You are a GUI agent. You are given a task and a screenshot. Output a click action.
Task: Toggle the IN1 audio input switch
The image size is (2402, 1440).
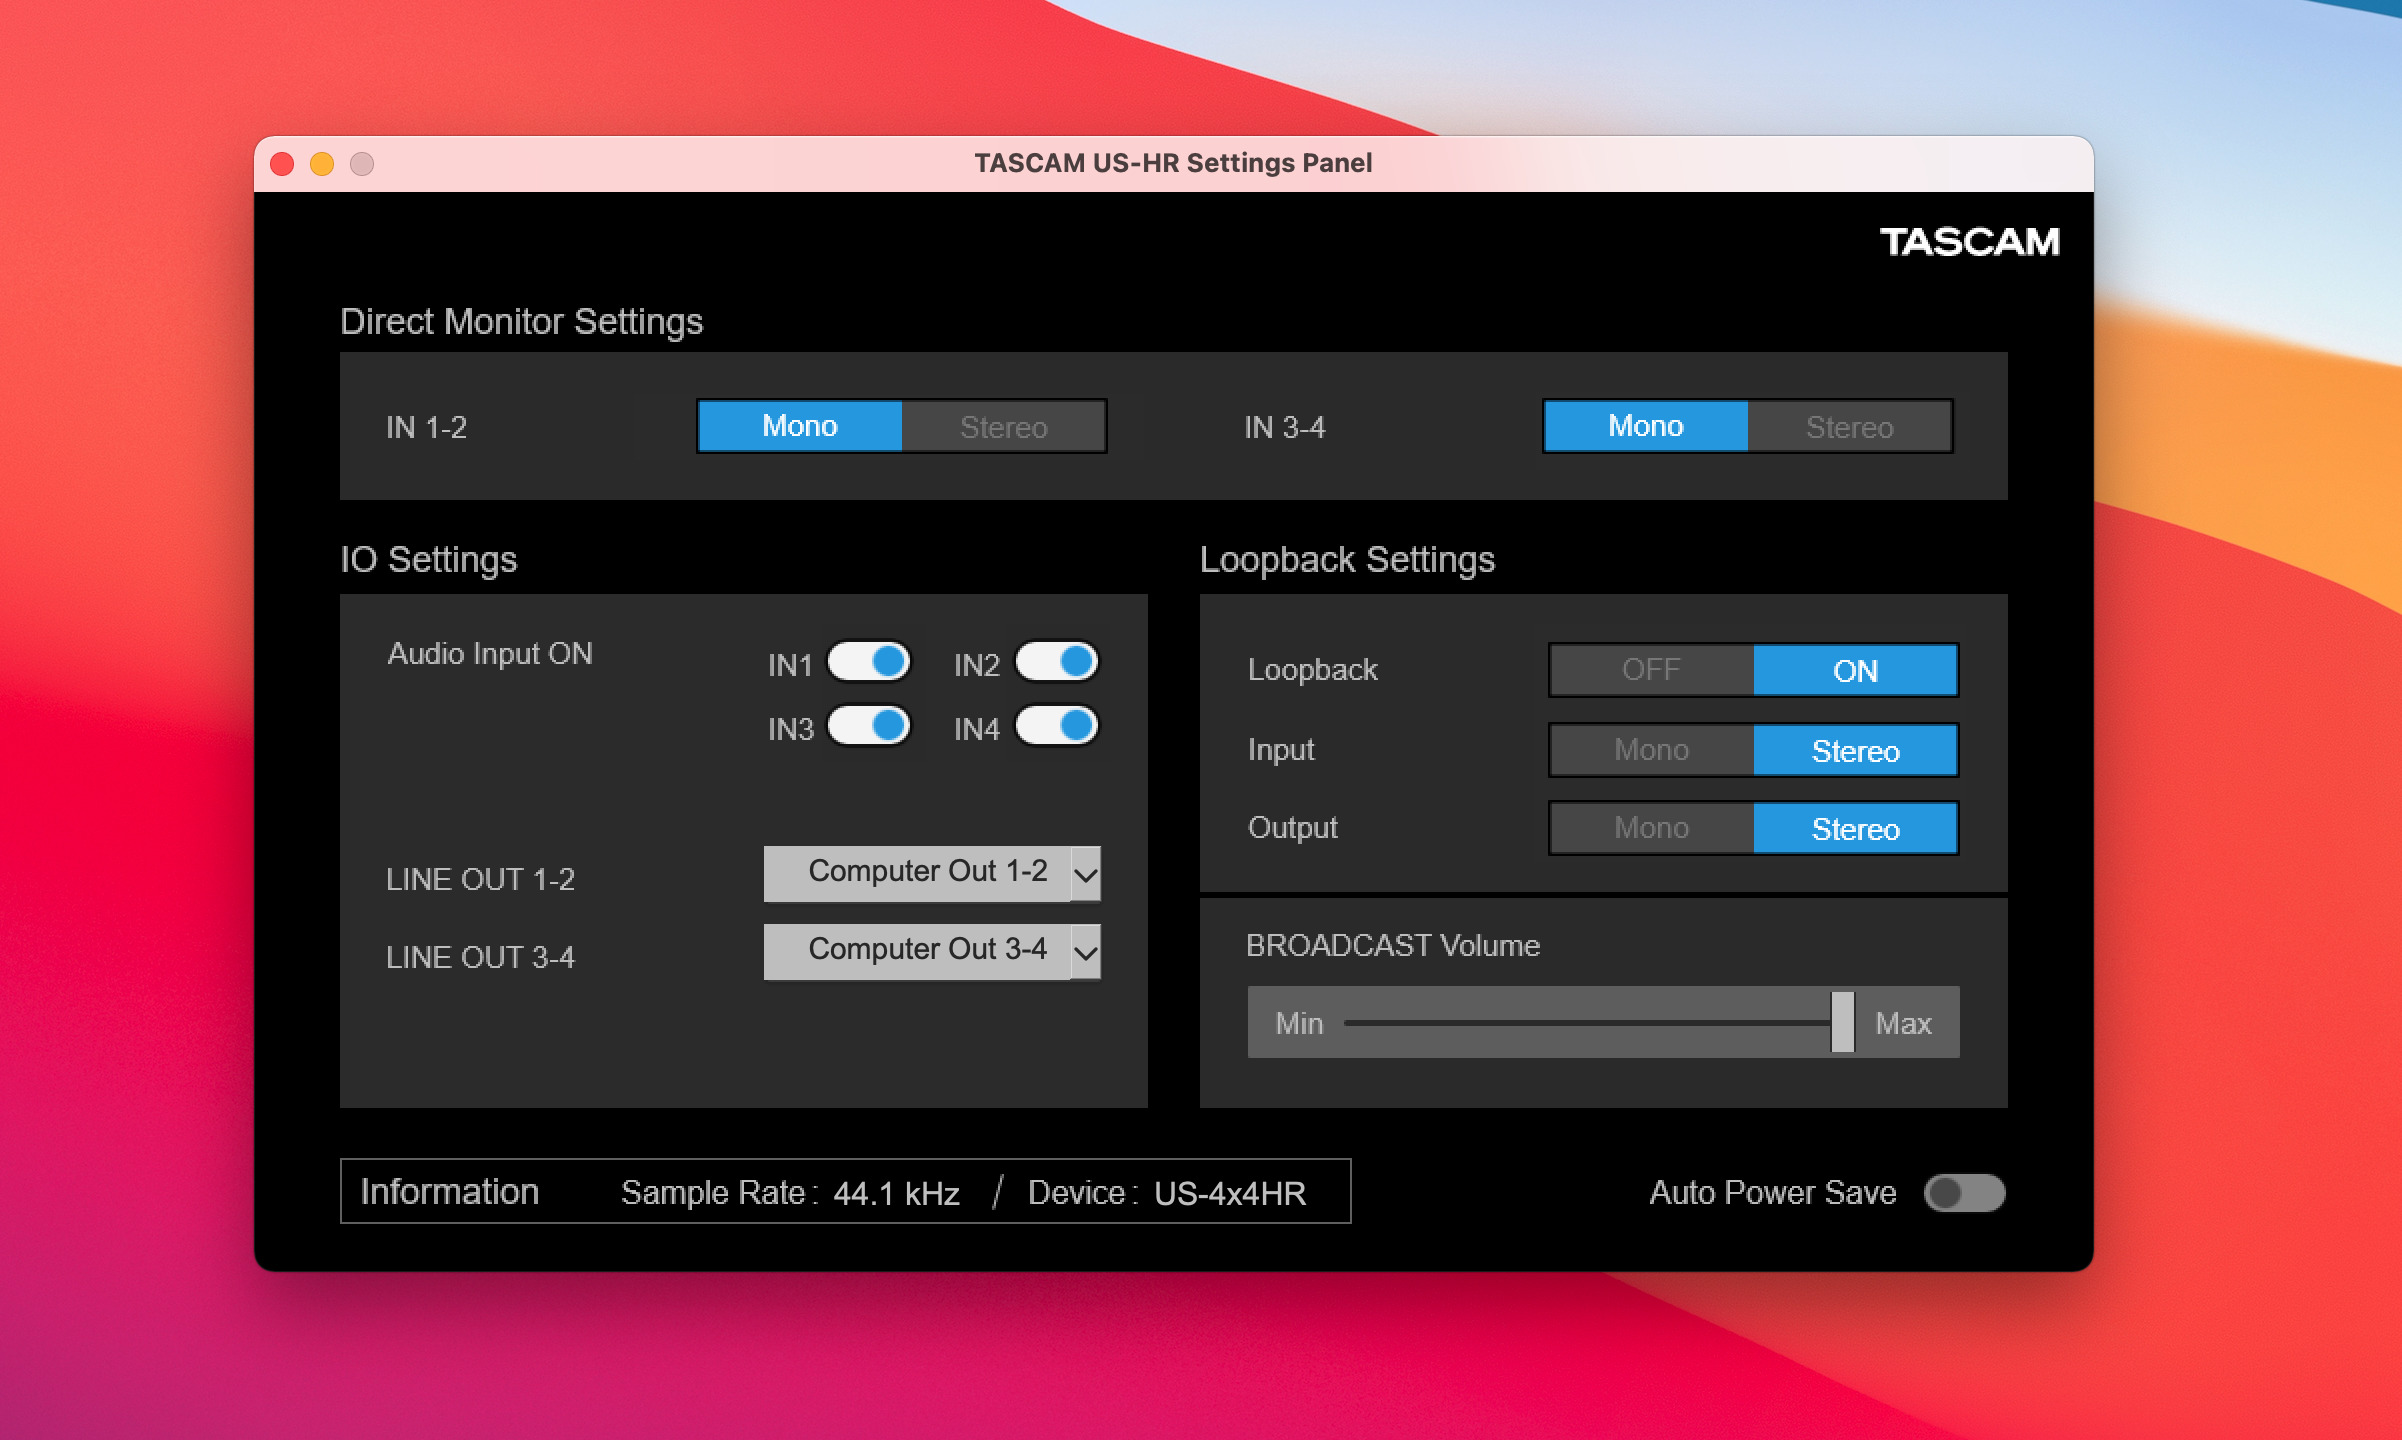(x=869, y=662)
